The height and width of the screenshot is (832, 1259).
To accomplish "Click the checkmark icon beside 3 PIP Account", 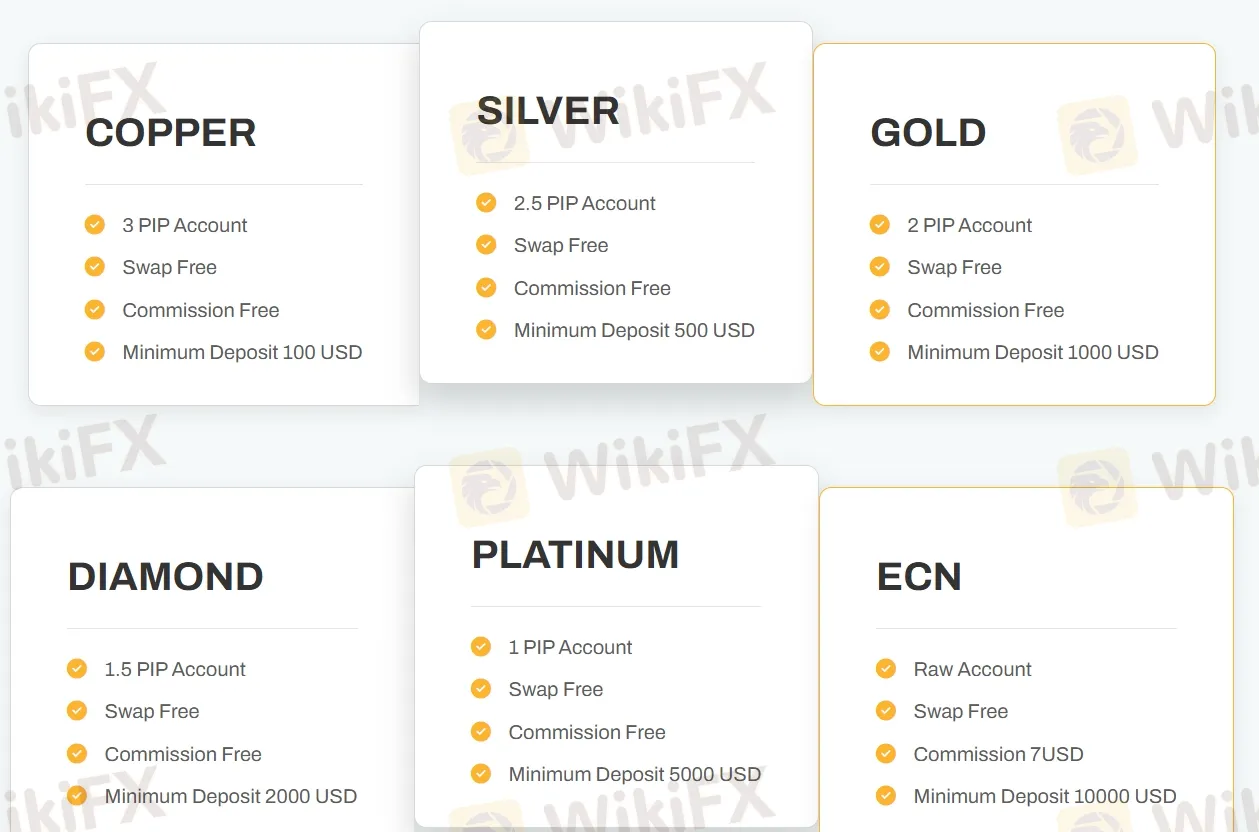I will click(x=95, y=225).
